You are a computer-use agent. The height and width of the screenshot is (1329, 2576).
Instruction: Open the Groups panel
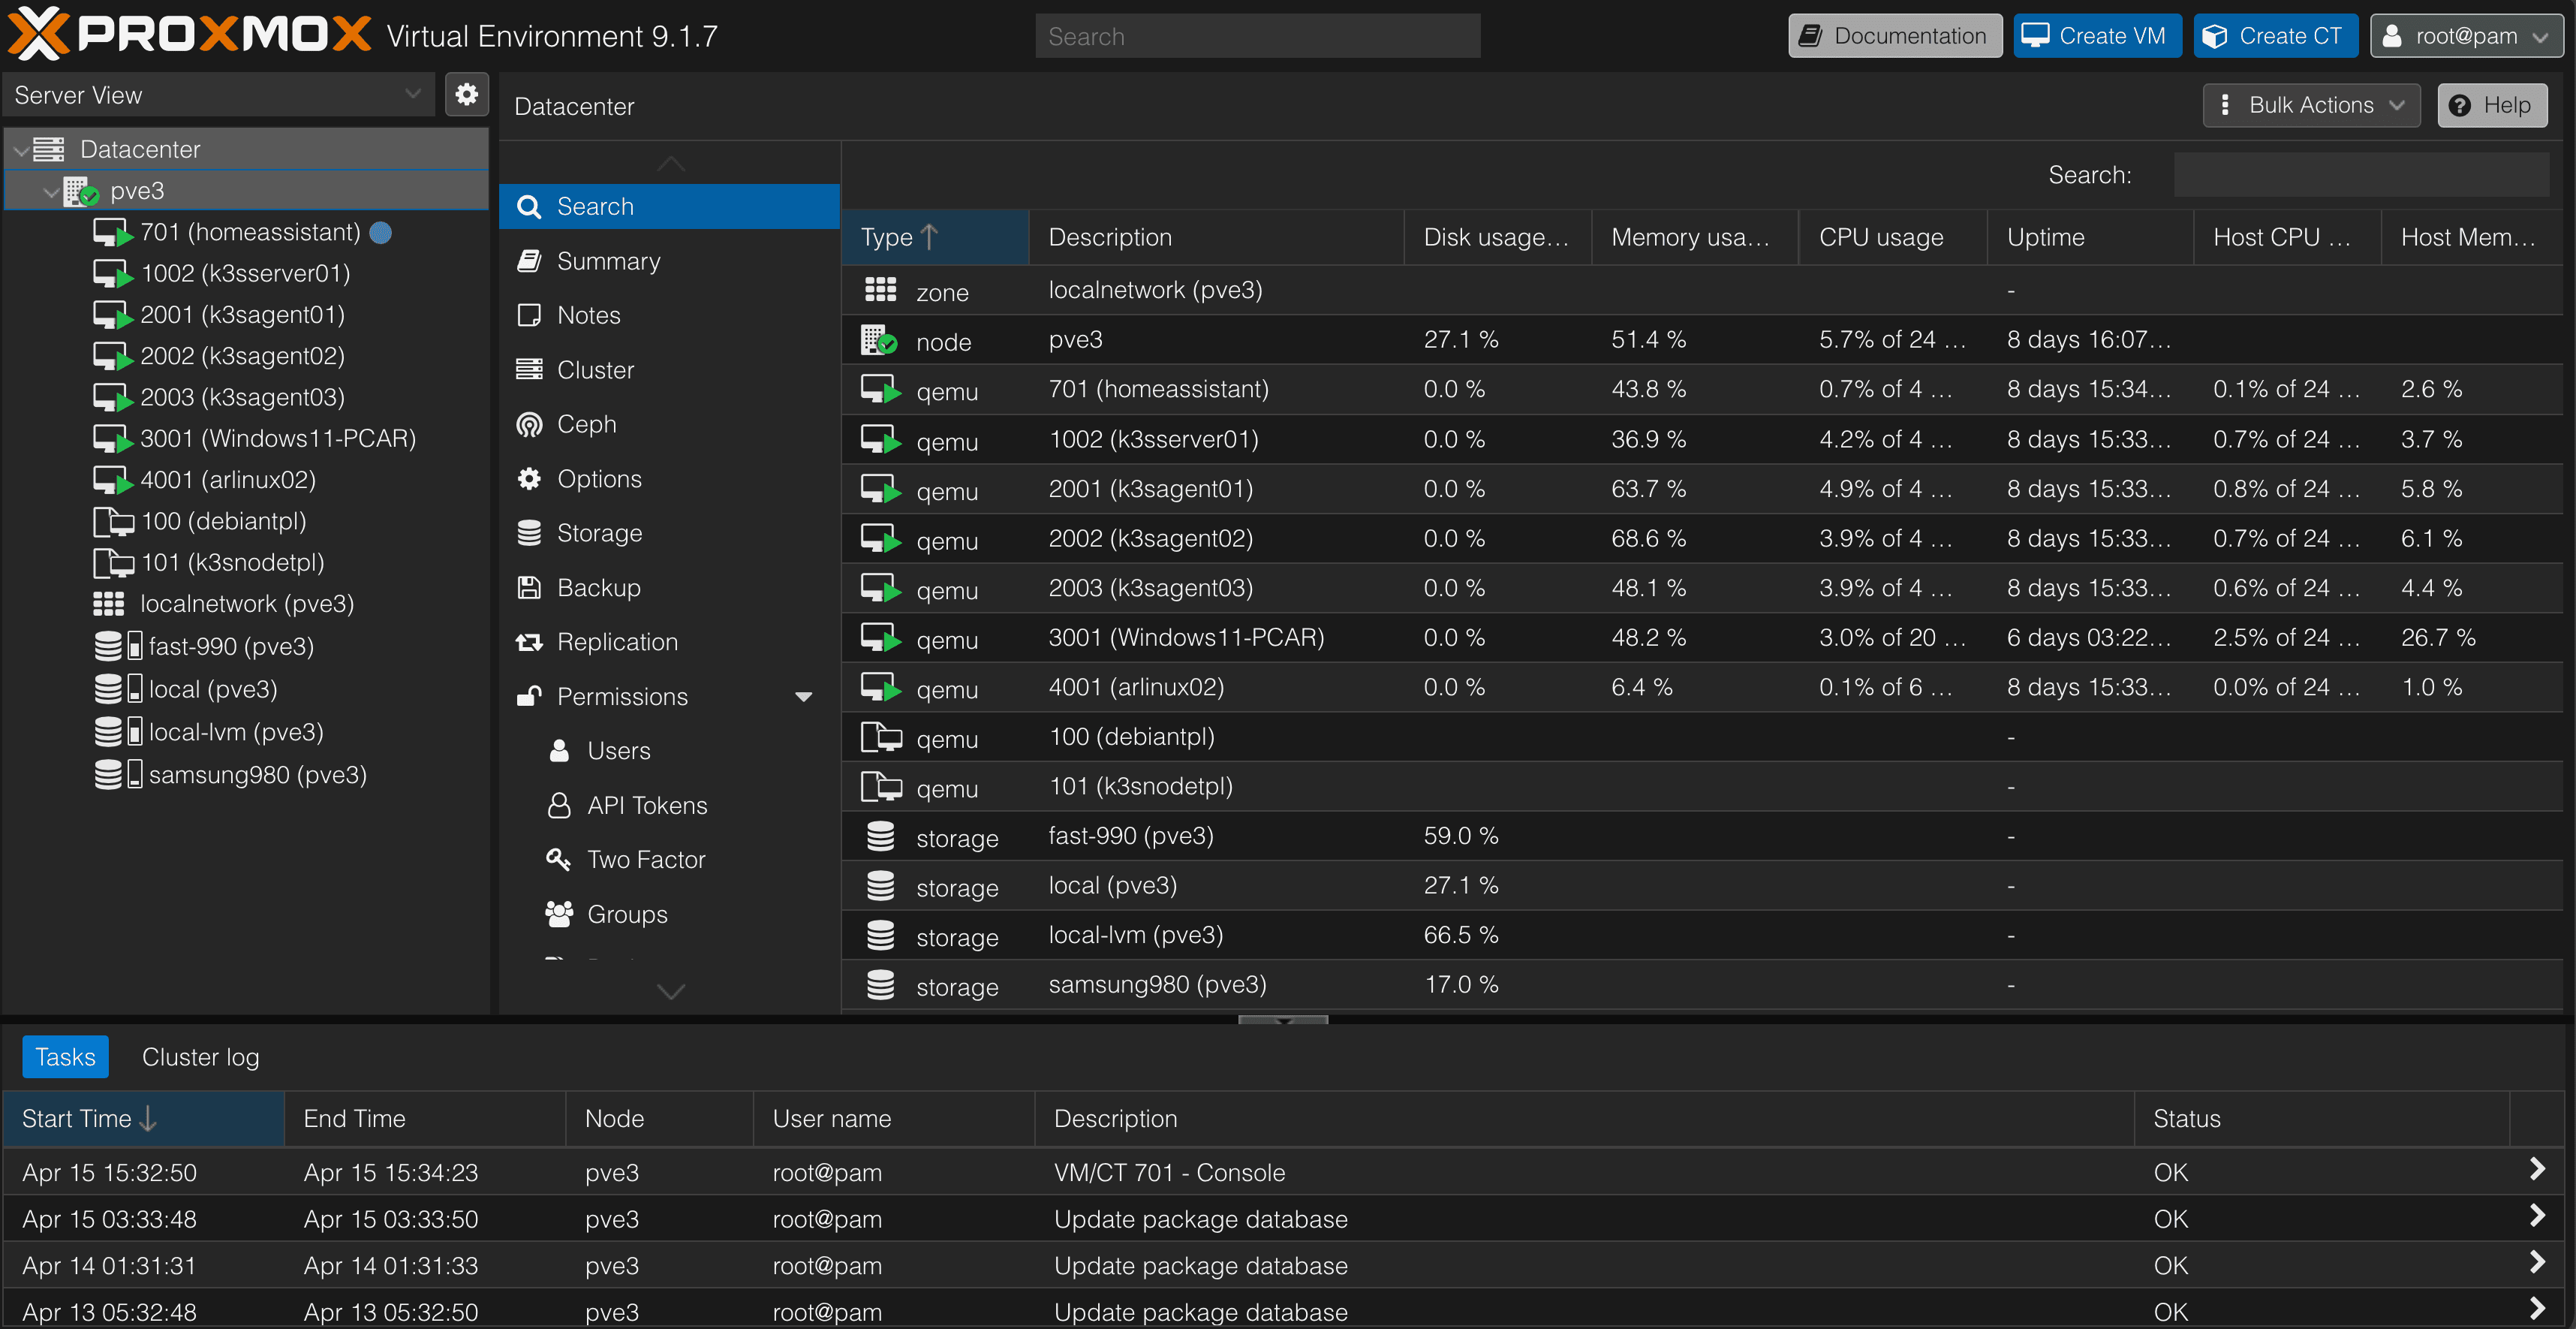coord(626,913)
